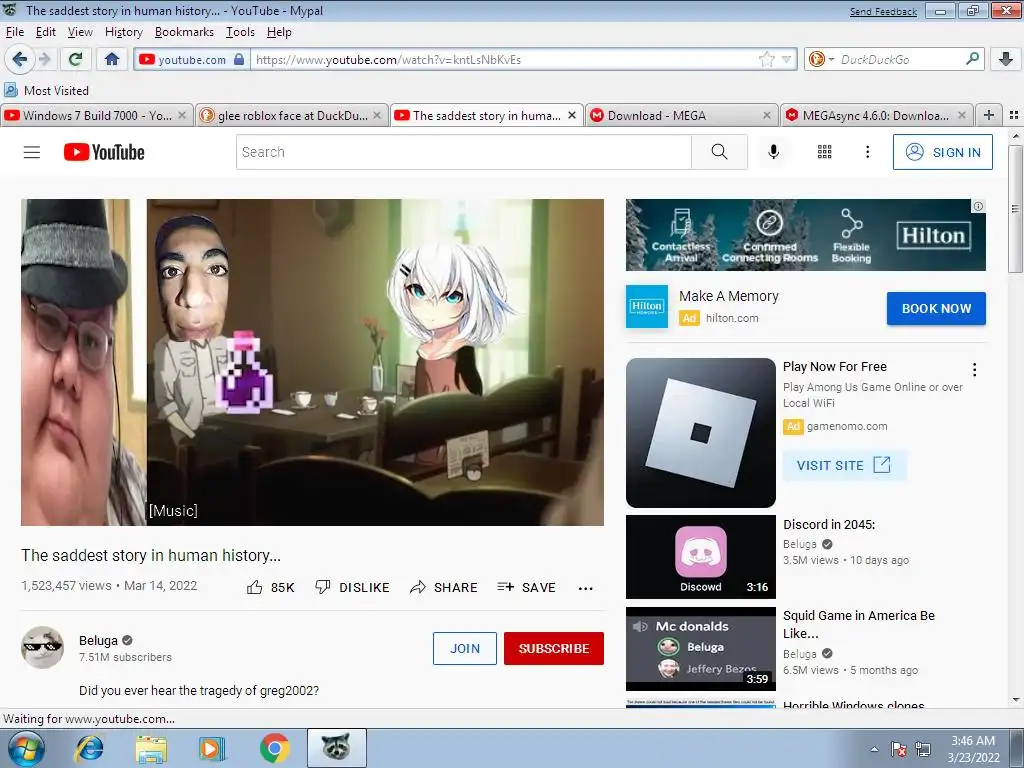Open the Edit menu

coord(46,32)
